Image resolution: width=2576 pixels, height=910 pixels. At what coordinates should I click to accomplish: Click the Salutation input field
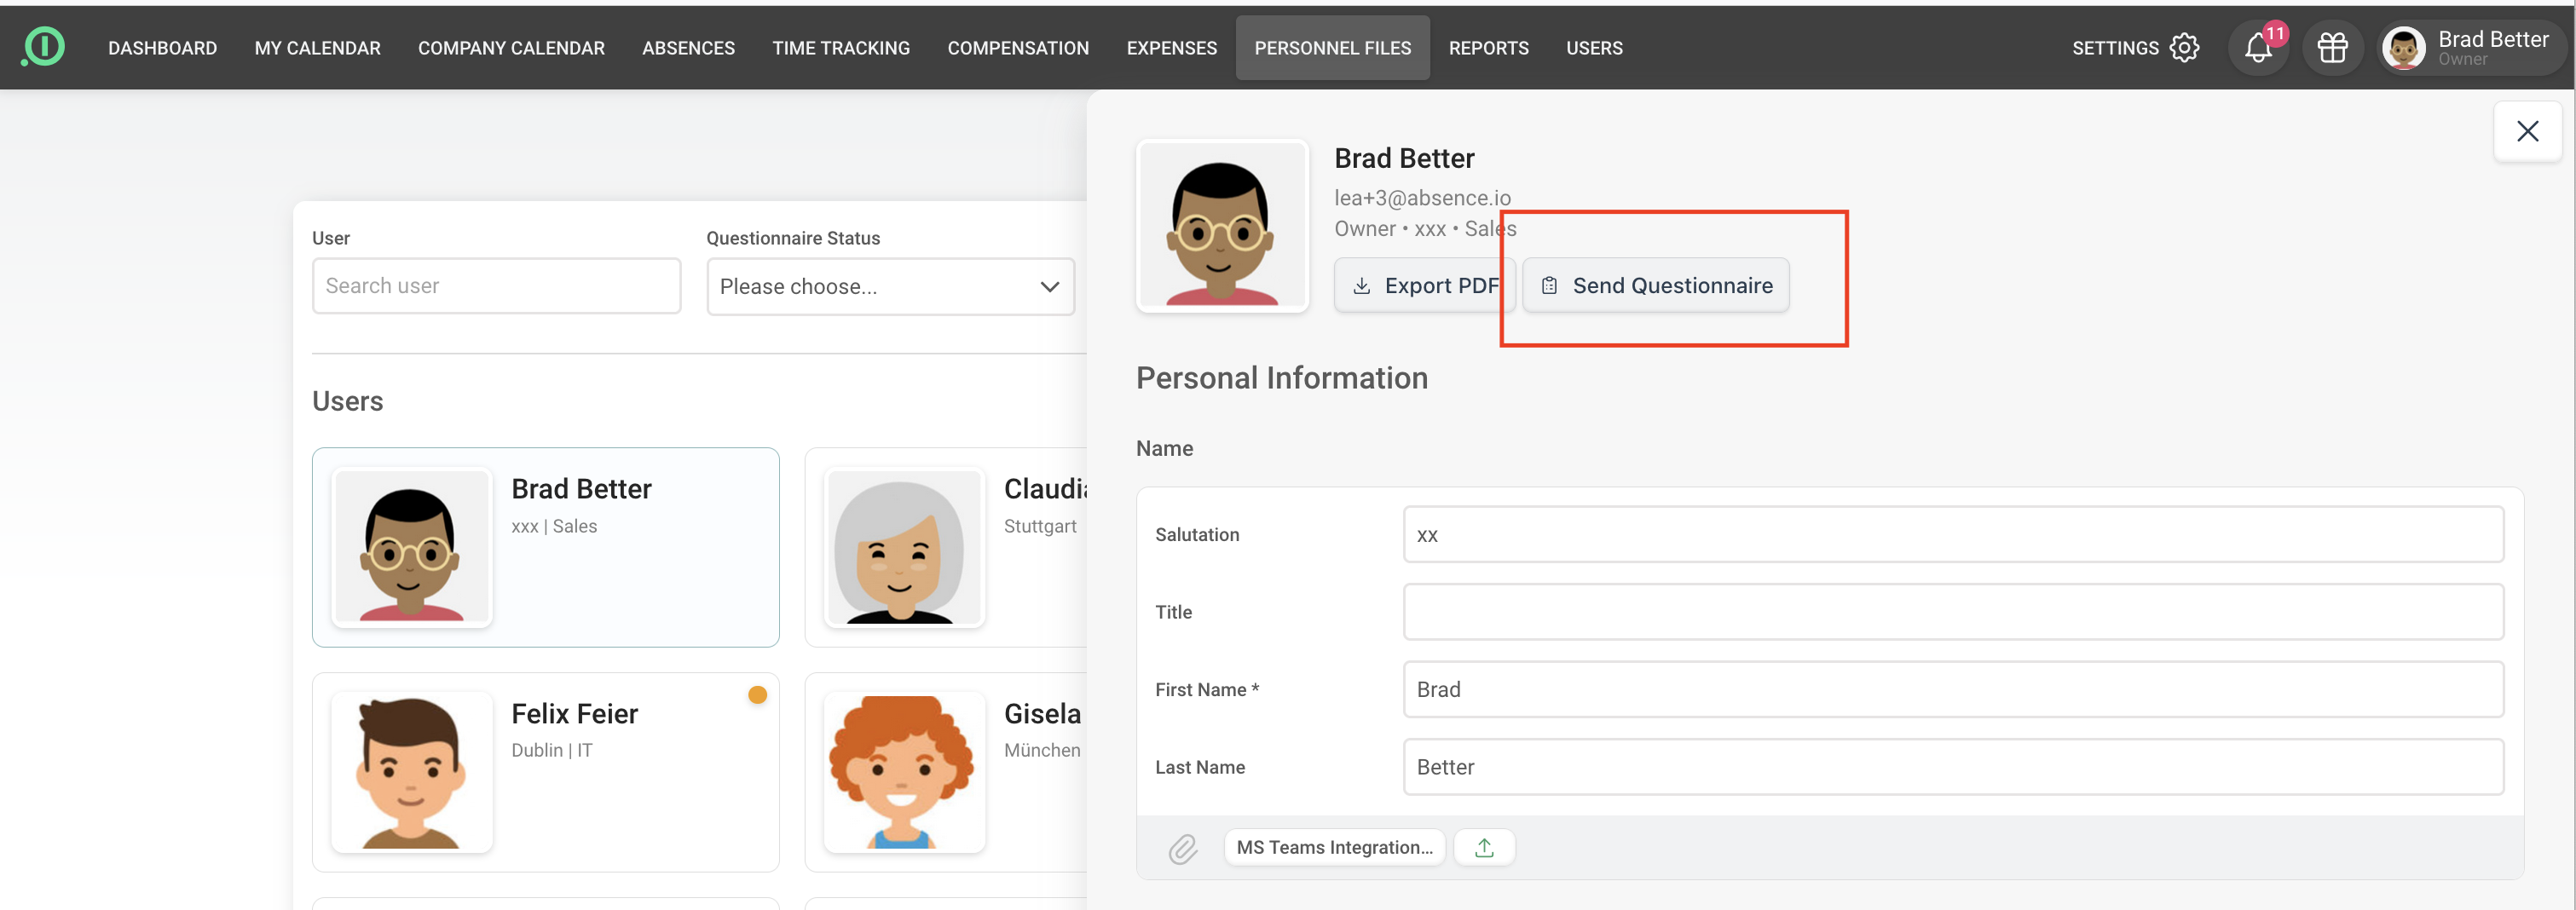click(x=1952, y=535)
